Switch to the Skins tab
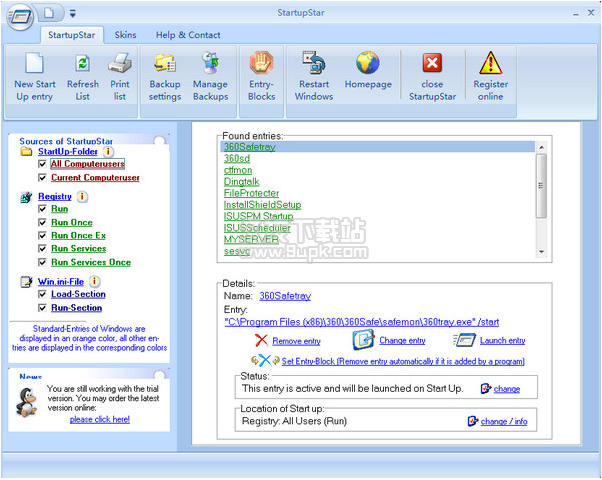The height and width of the screenshot is (480, 602). [x=125, y=35]
